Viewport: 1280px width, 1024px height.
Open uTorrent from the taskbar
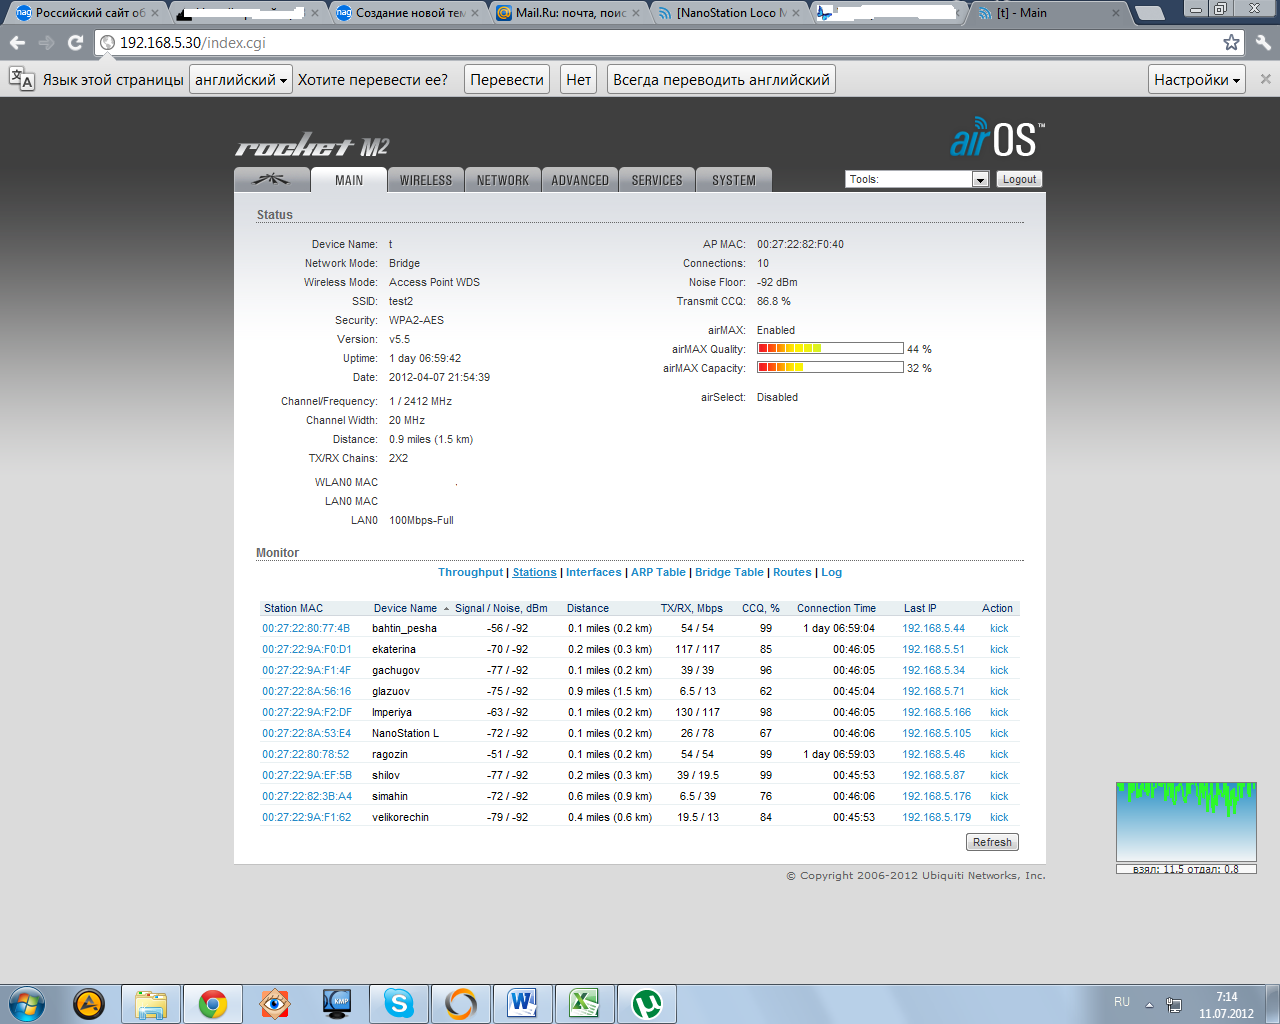[646, 1003]
